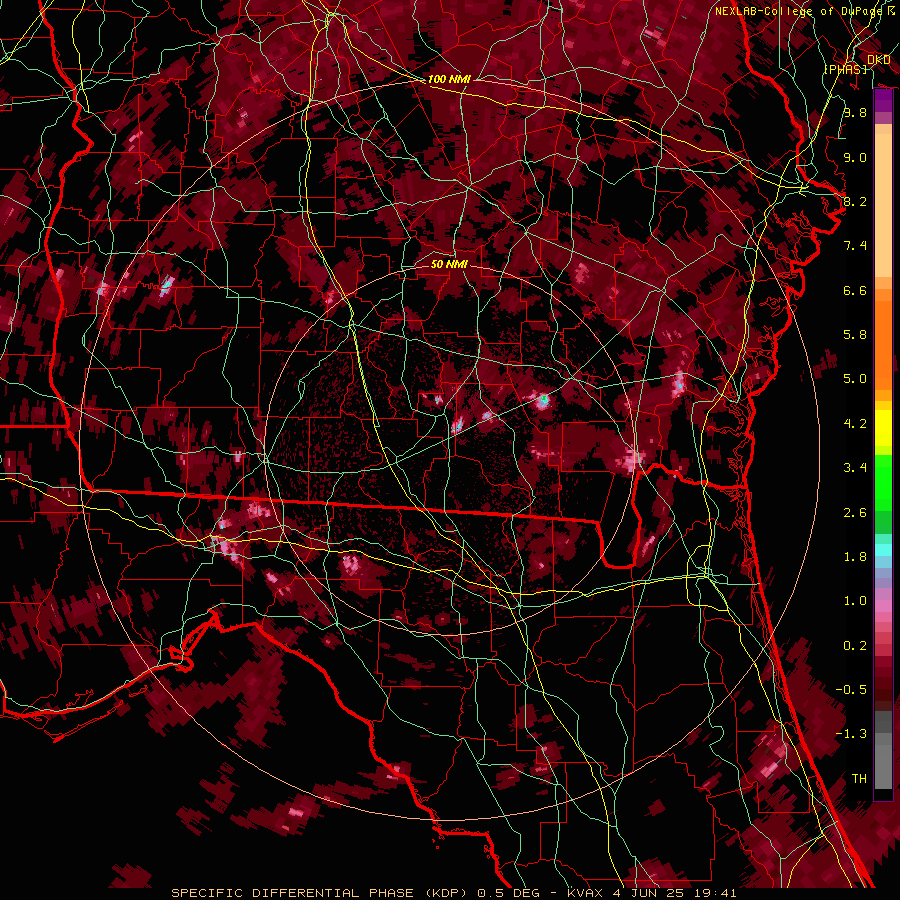
Task: Click the TH label on the scale
Action: [859, 779]
